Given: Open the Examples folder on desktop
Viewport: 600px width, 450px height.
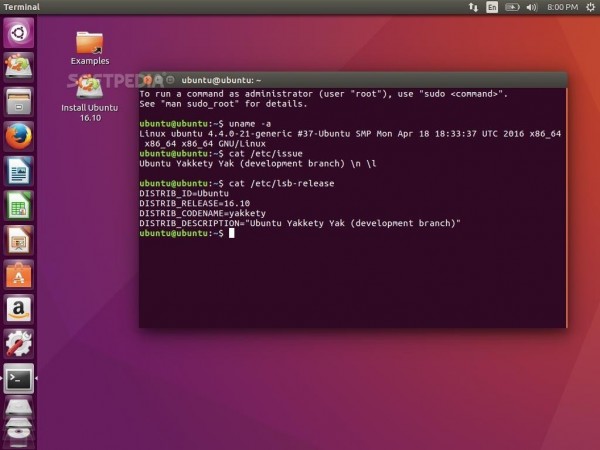Looking at the screenshot, I should 90,48.
